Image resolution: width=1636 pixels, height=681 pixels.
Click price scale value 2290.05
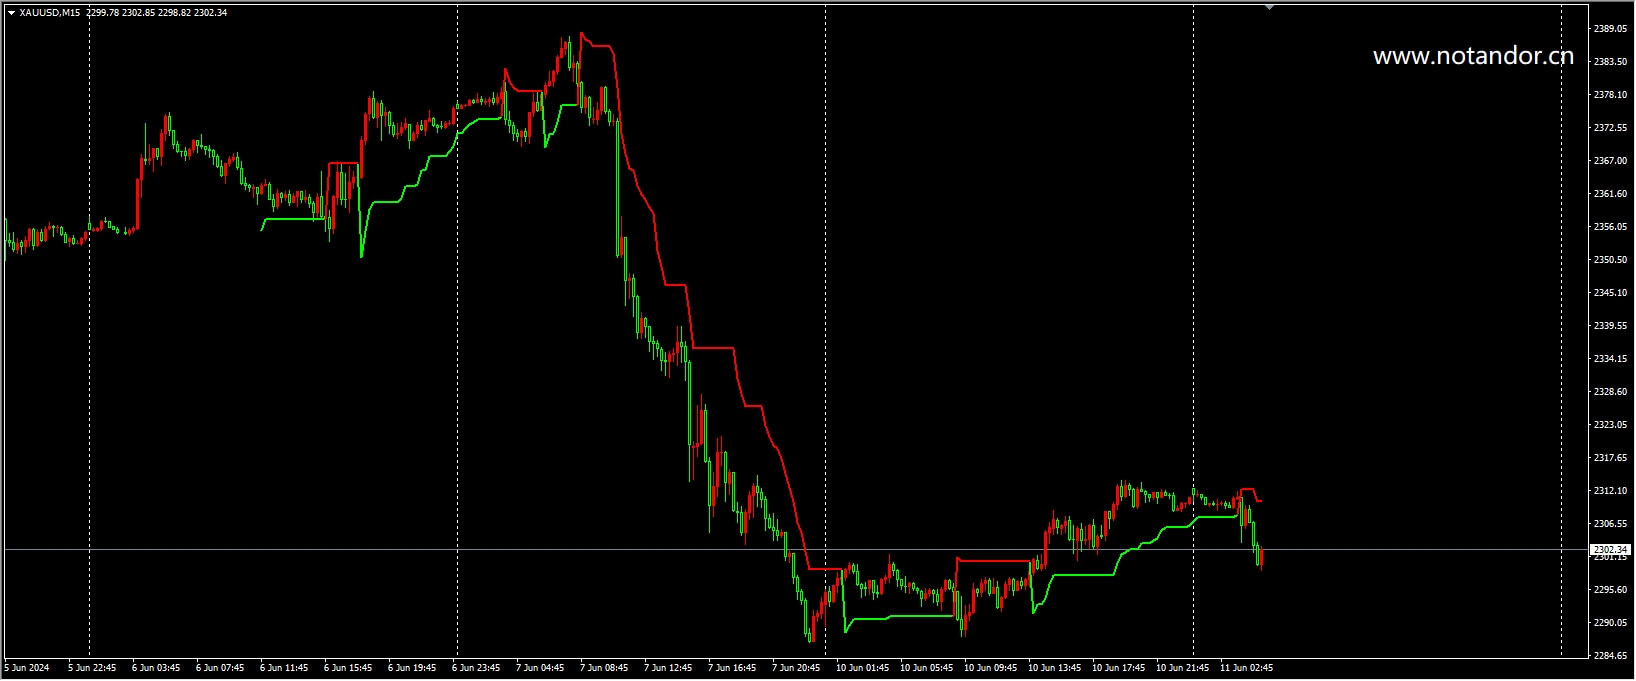[1610, 623]
